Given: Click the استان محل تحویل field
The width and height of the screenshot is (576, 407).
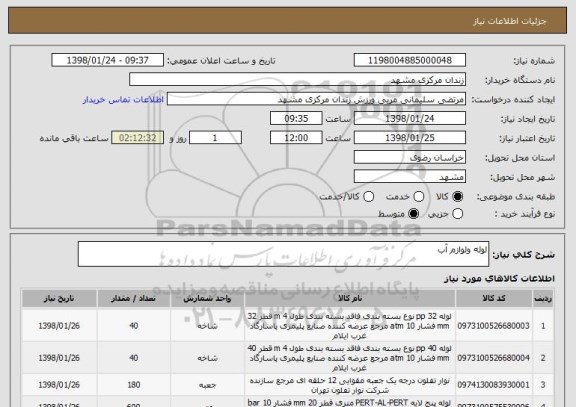Looking at the screenshot, I should coord(410,158).
